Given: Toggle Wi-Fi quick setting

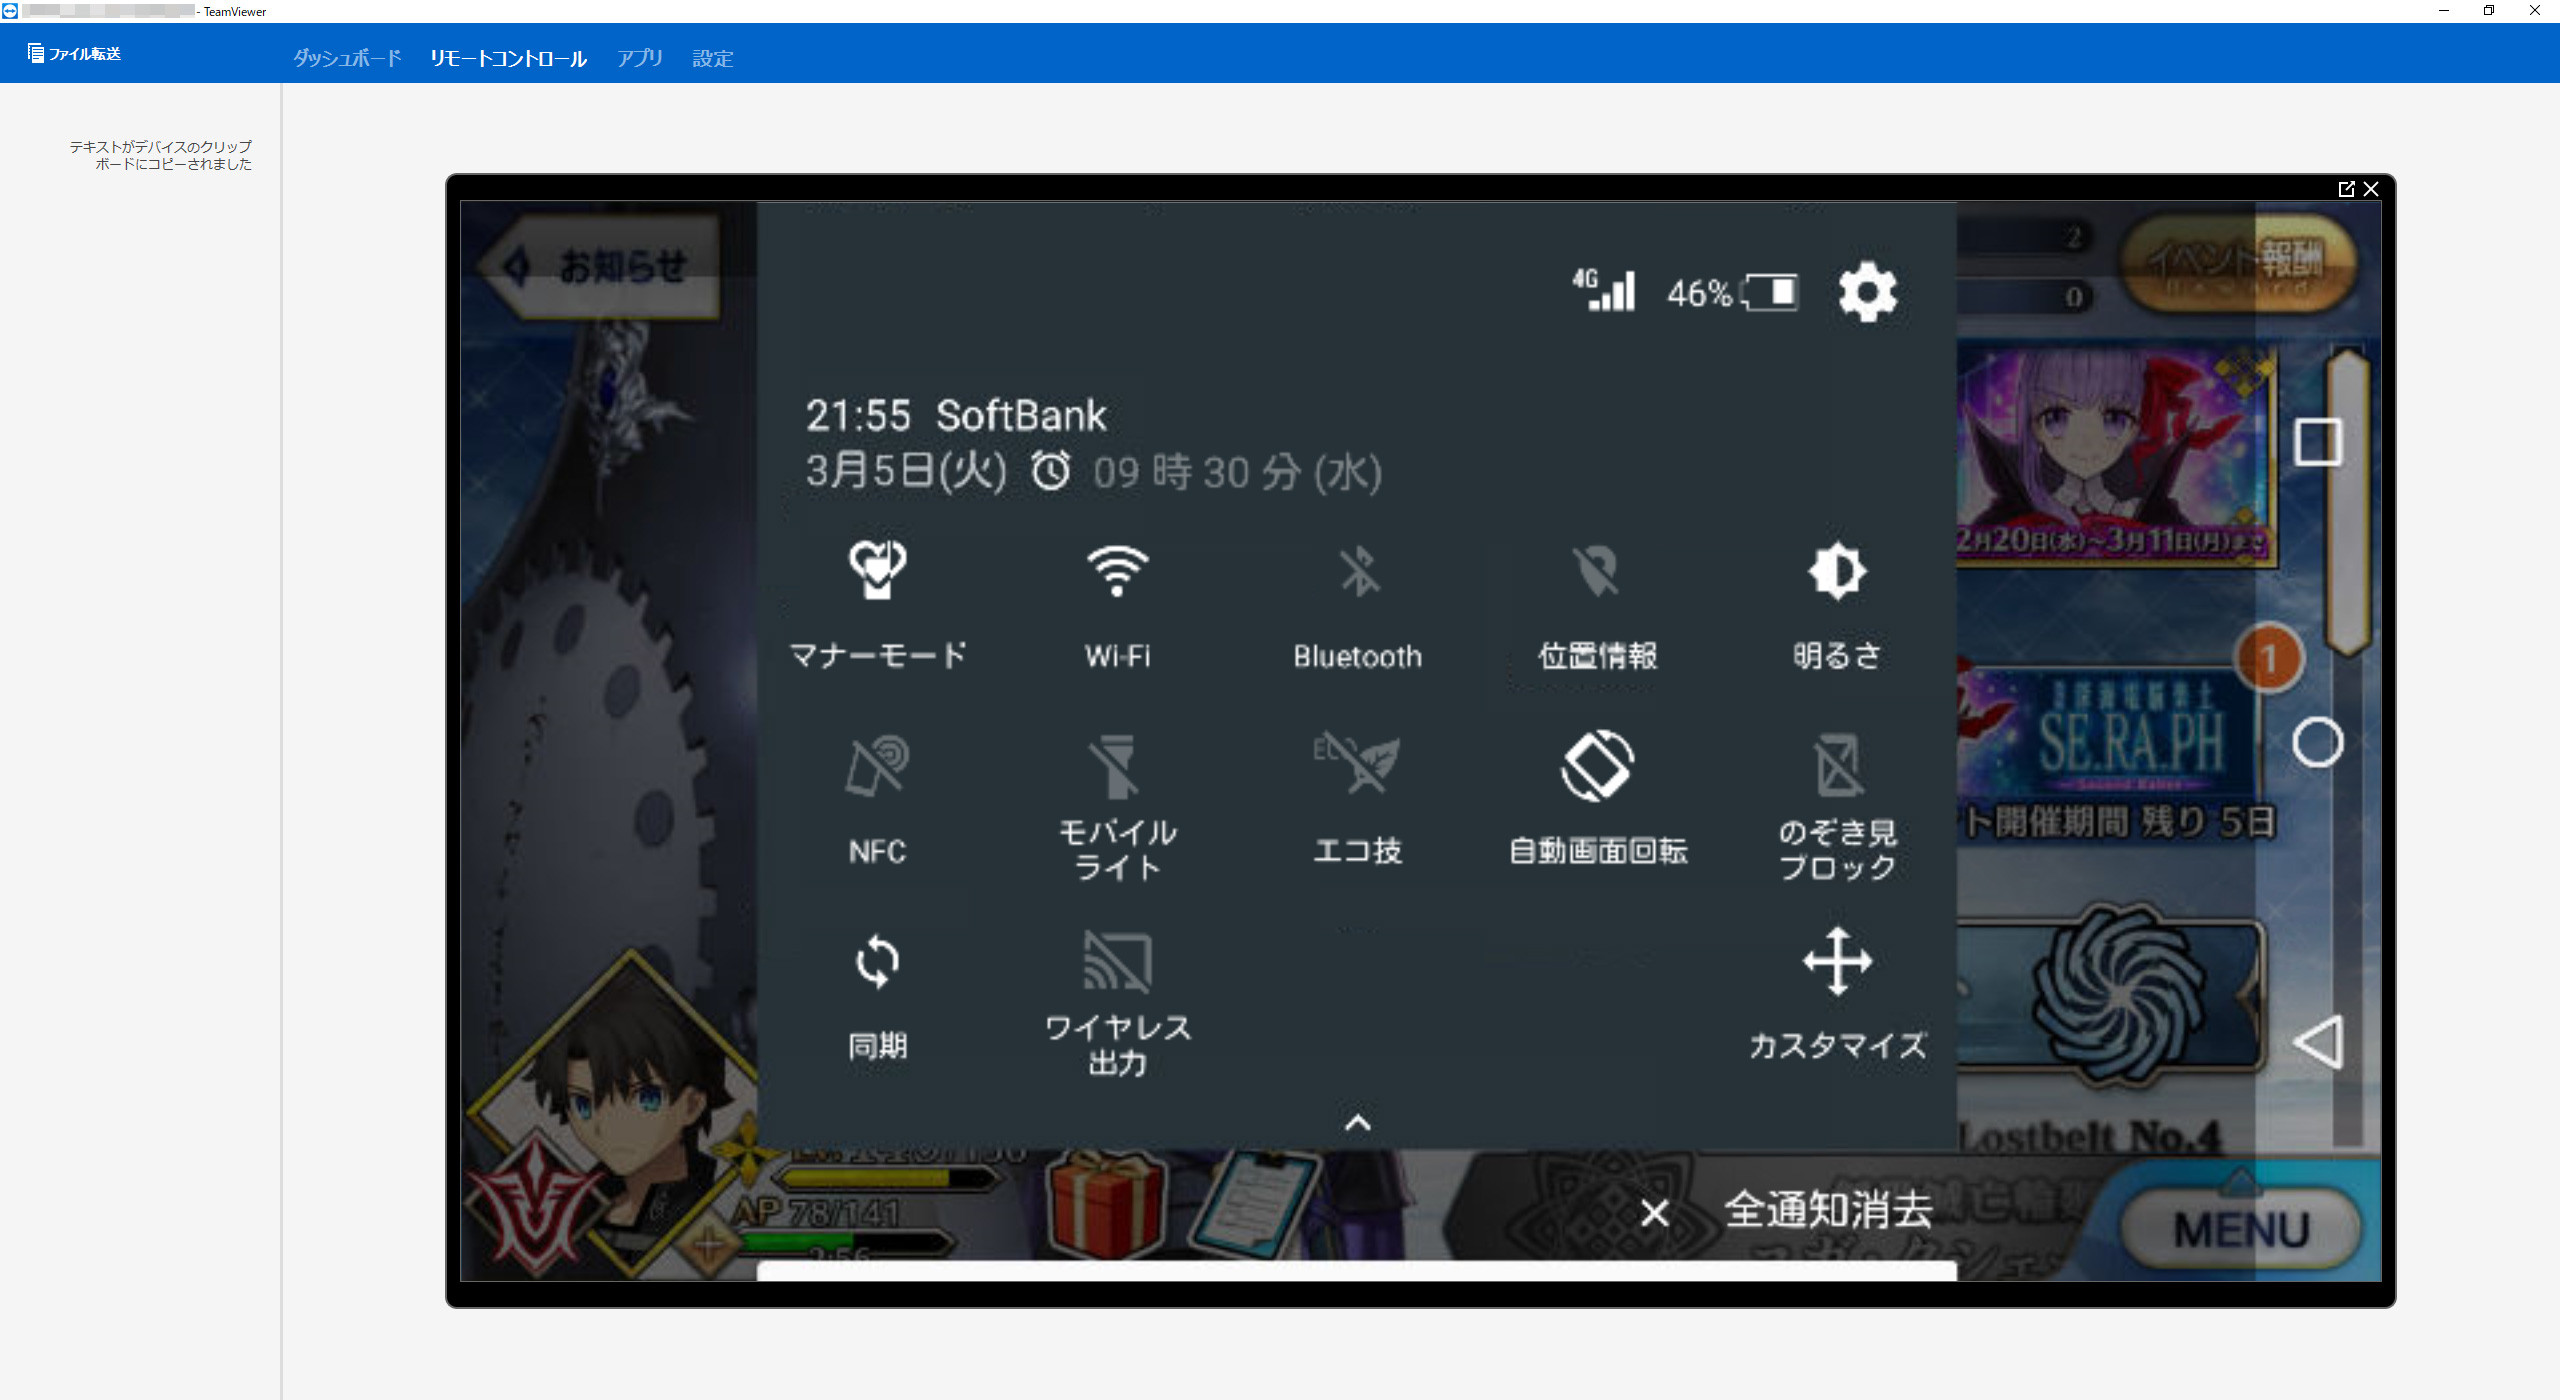Looking at the screenshot, I should coord(1117,572).
